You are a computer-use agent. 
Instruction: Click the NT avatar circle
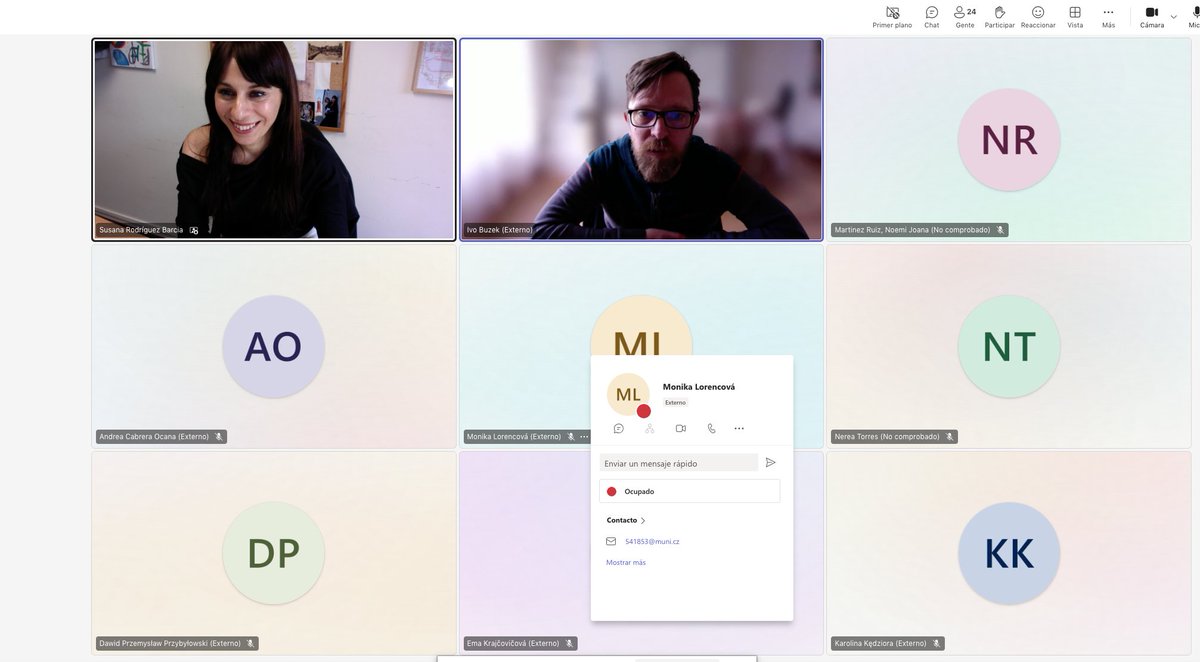coord(1009,346)
